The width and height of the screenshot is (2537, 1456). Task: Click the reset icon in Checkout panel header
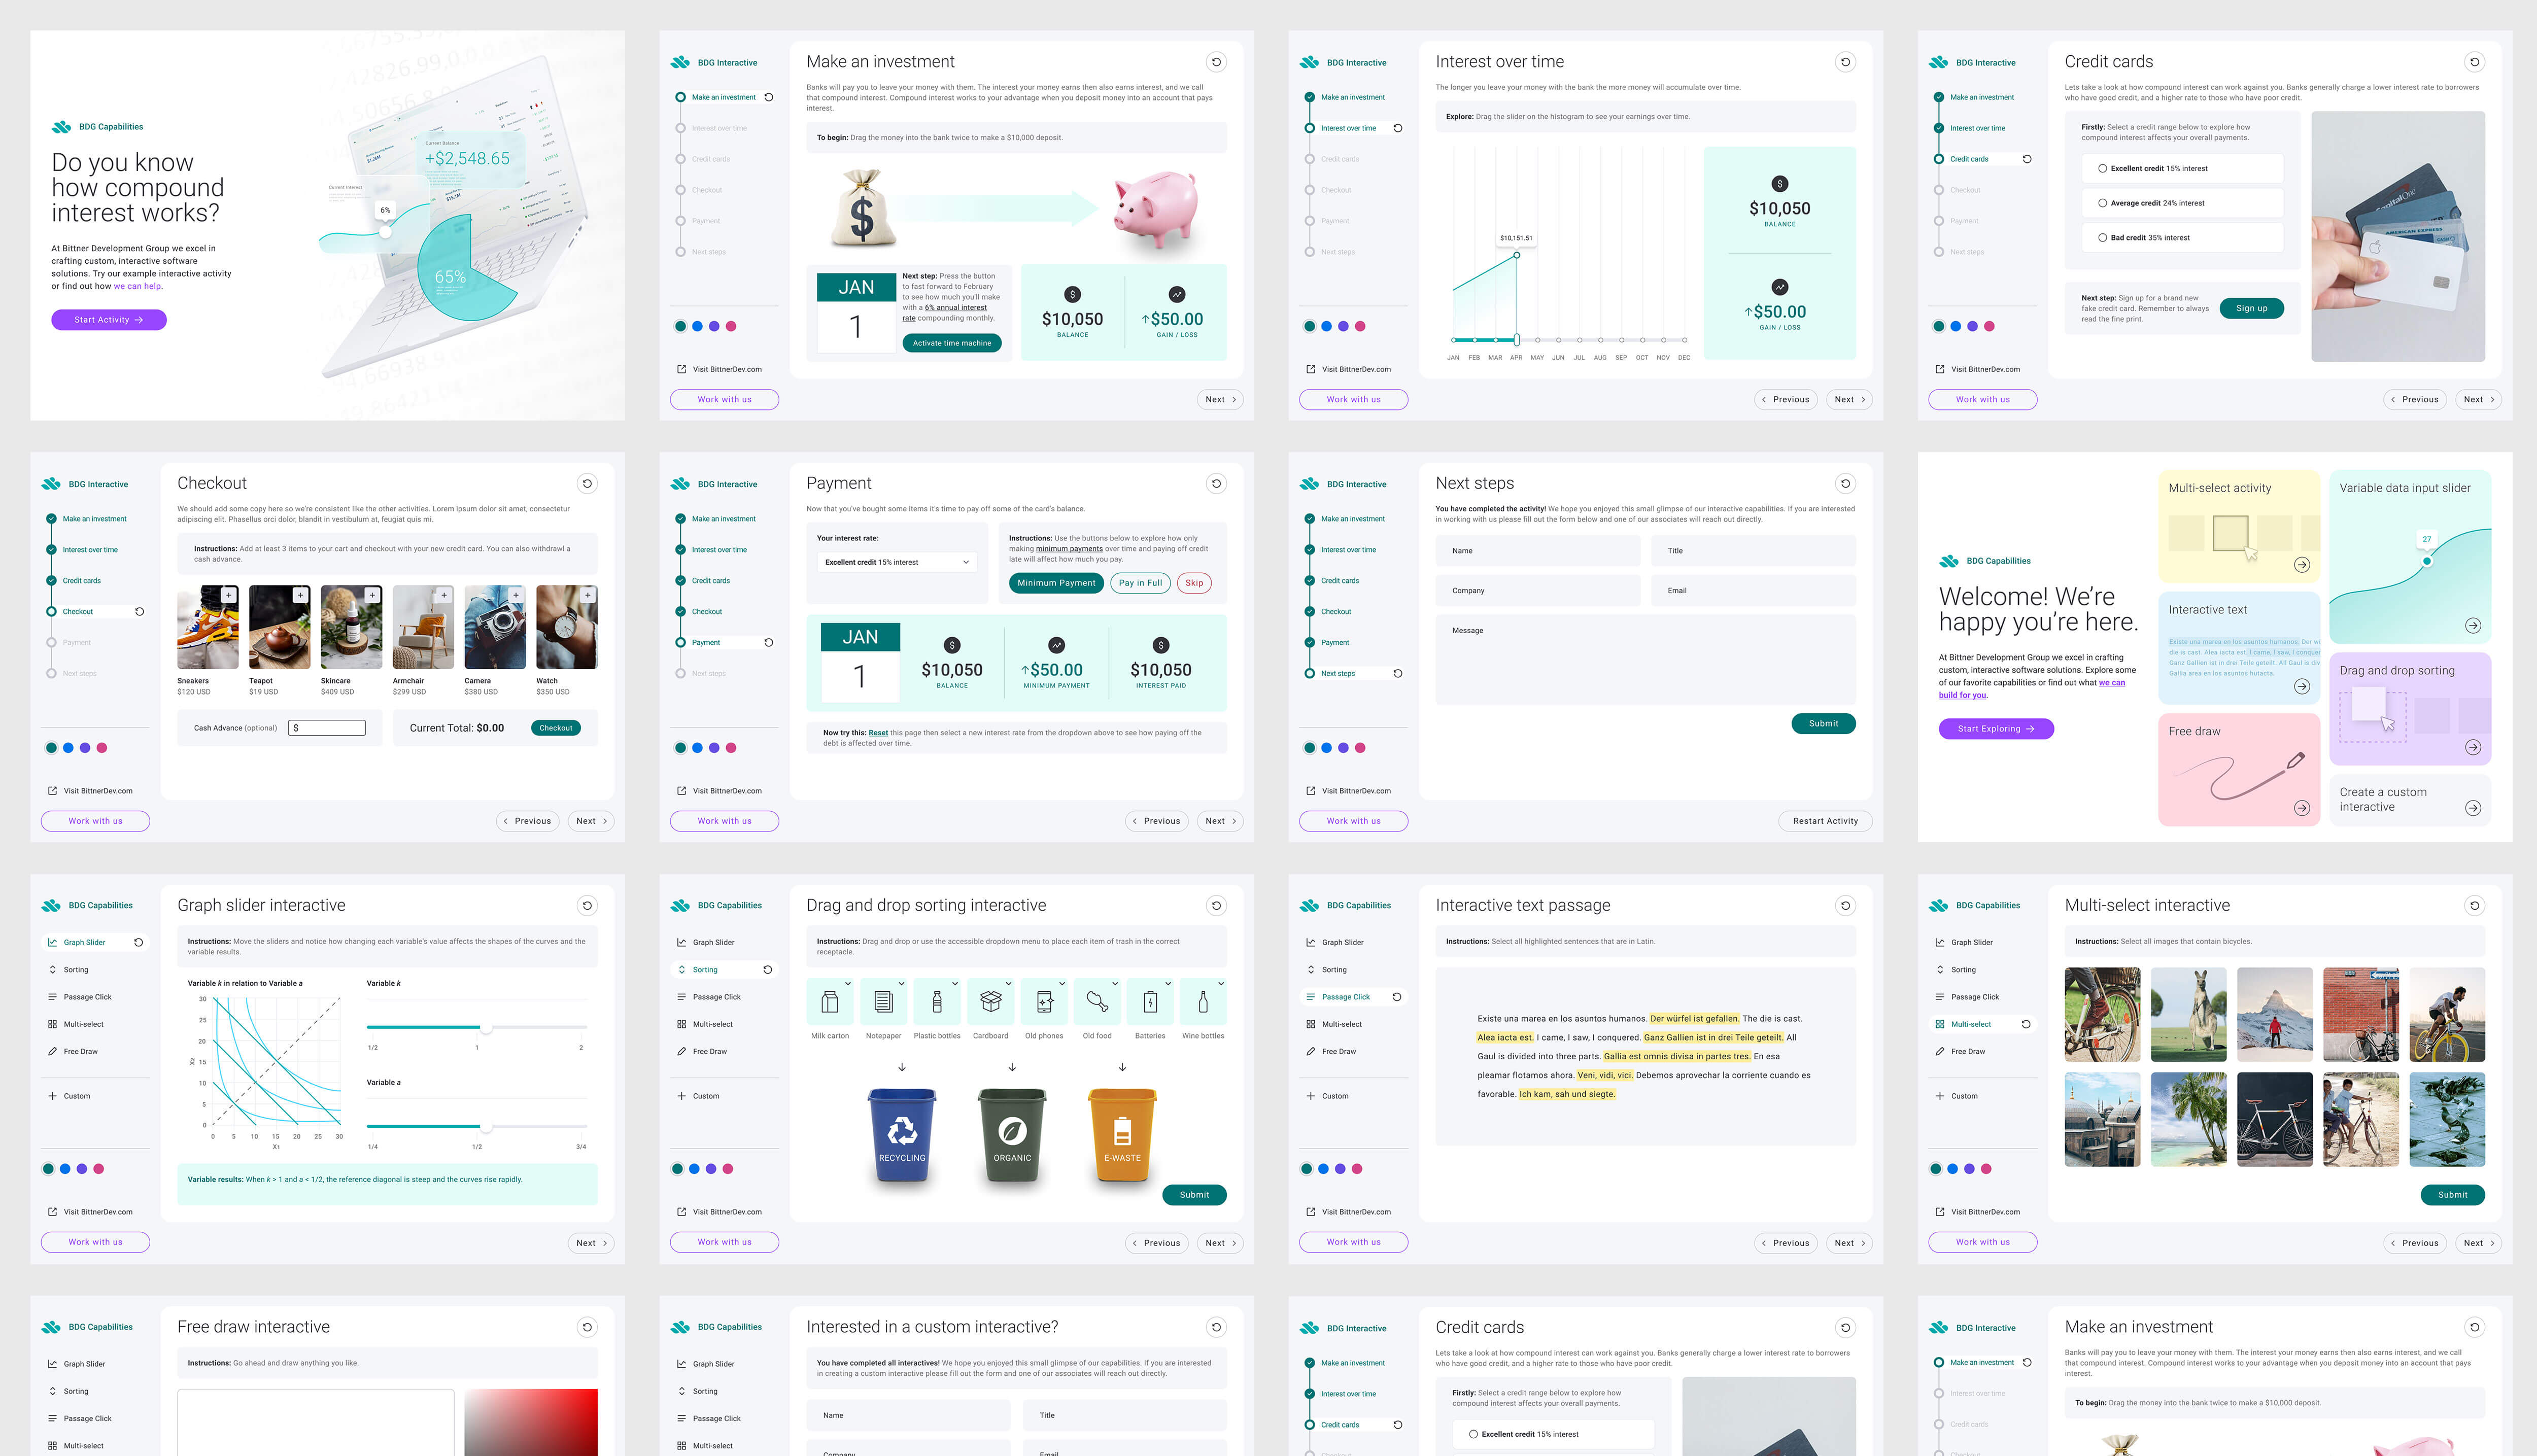[x=587, y=483]
